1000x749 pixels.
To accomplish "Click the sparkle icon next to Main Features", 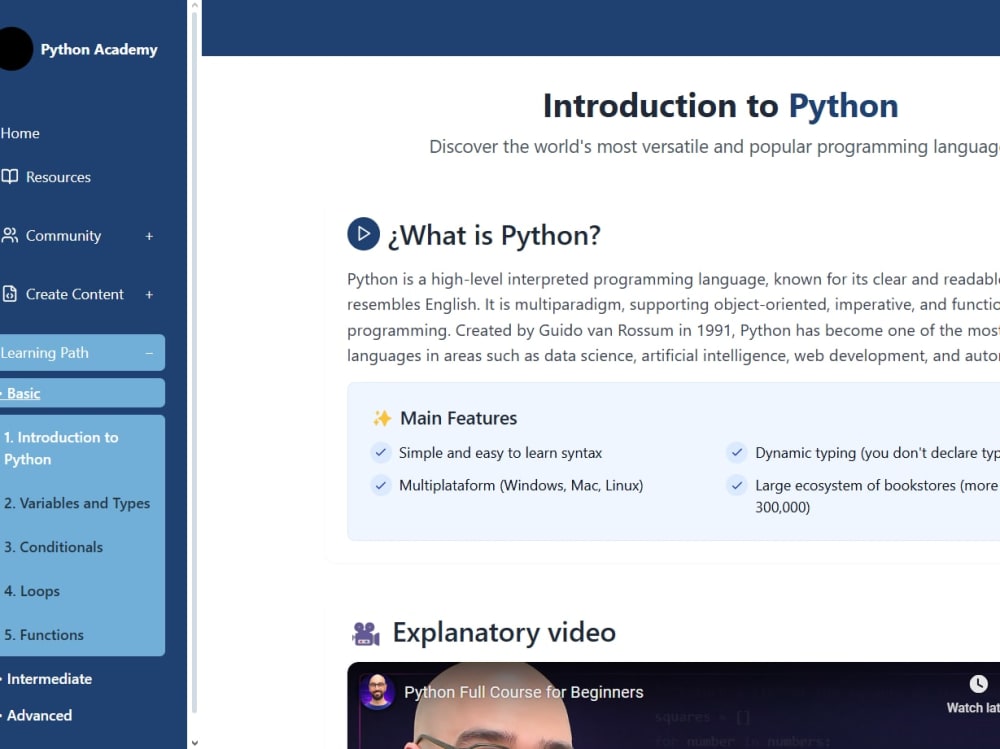I will click(x=382, y=419).
